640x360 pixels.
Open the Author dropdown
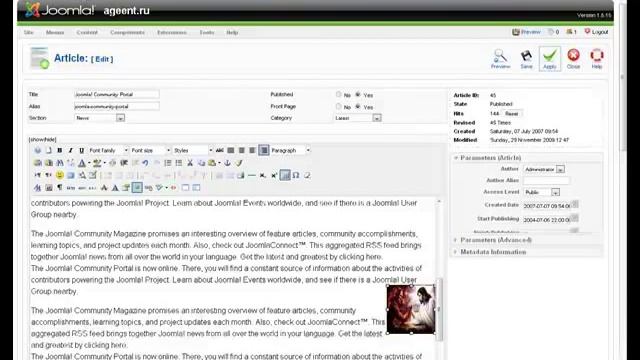544,169
